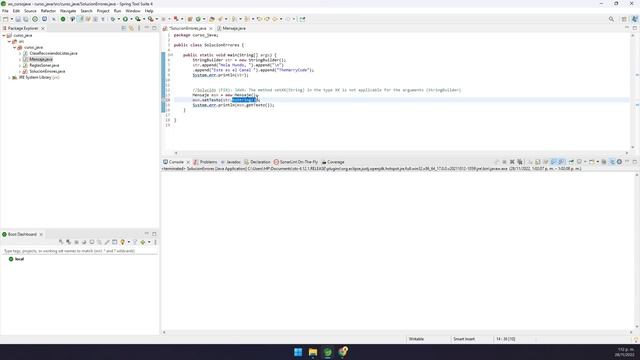Open File Explorer from the taskbar
This screenshot has height=360, width=640.
click(x=313, y=352)
